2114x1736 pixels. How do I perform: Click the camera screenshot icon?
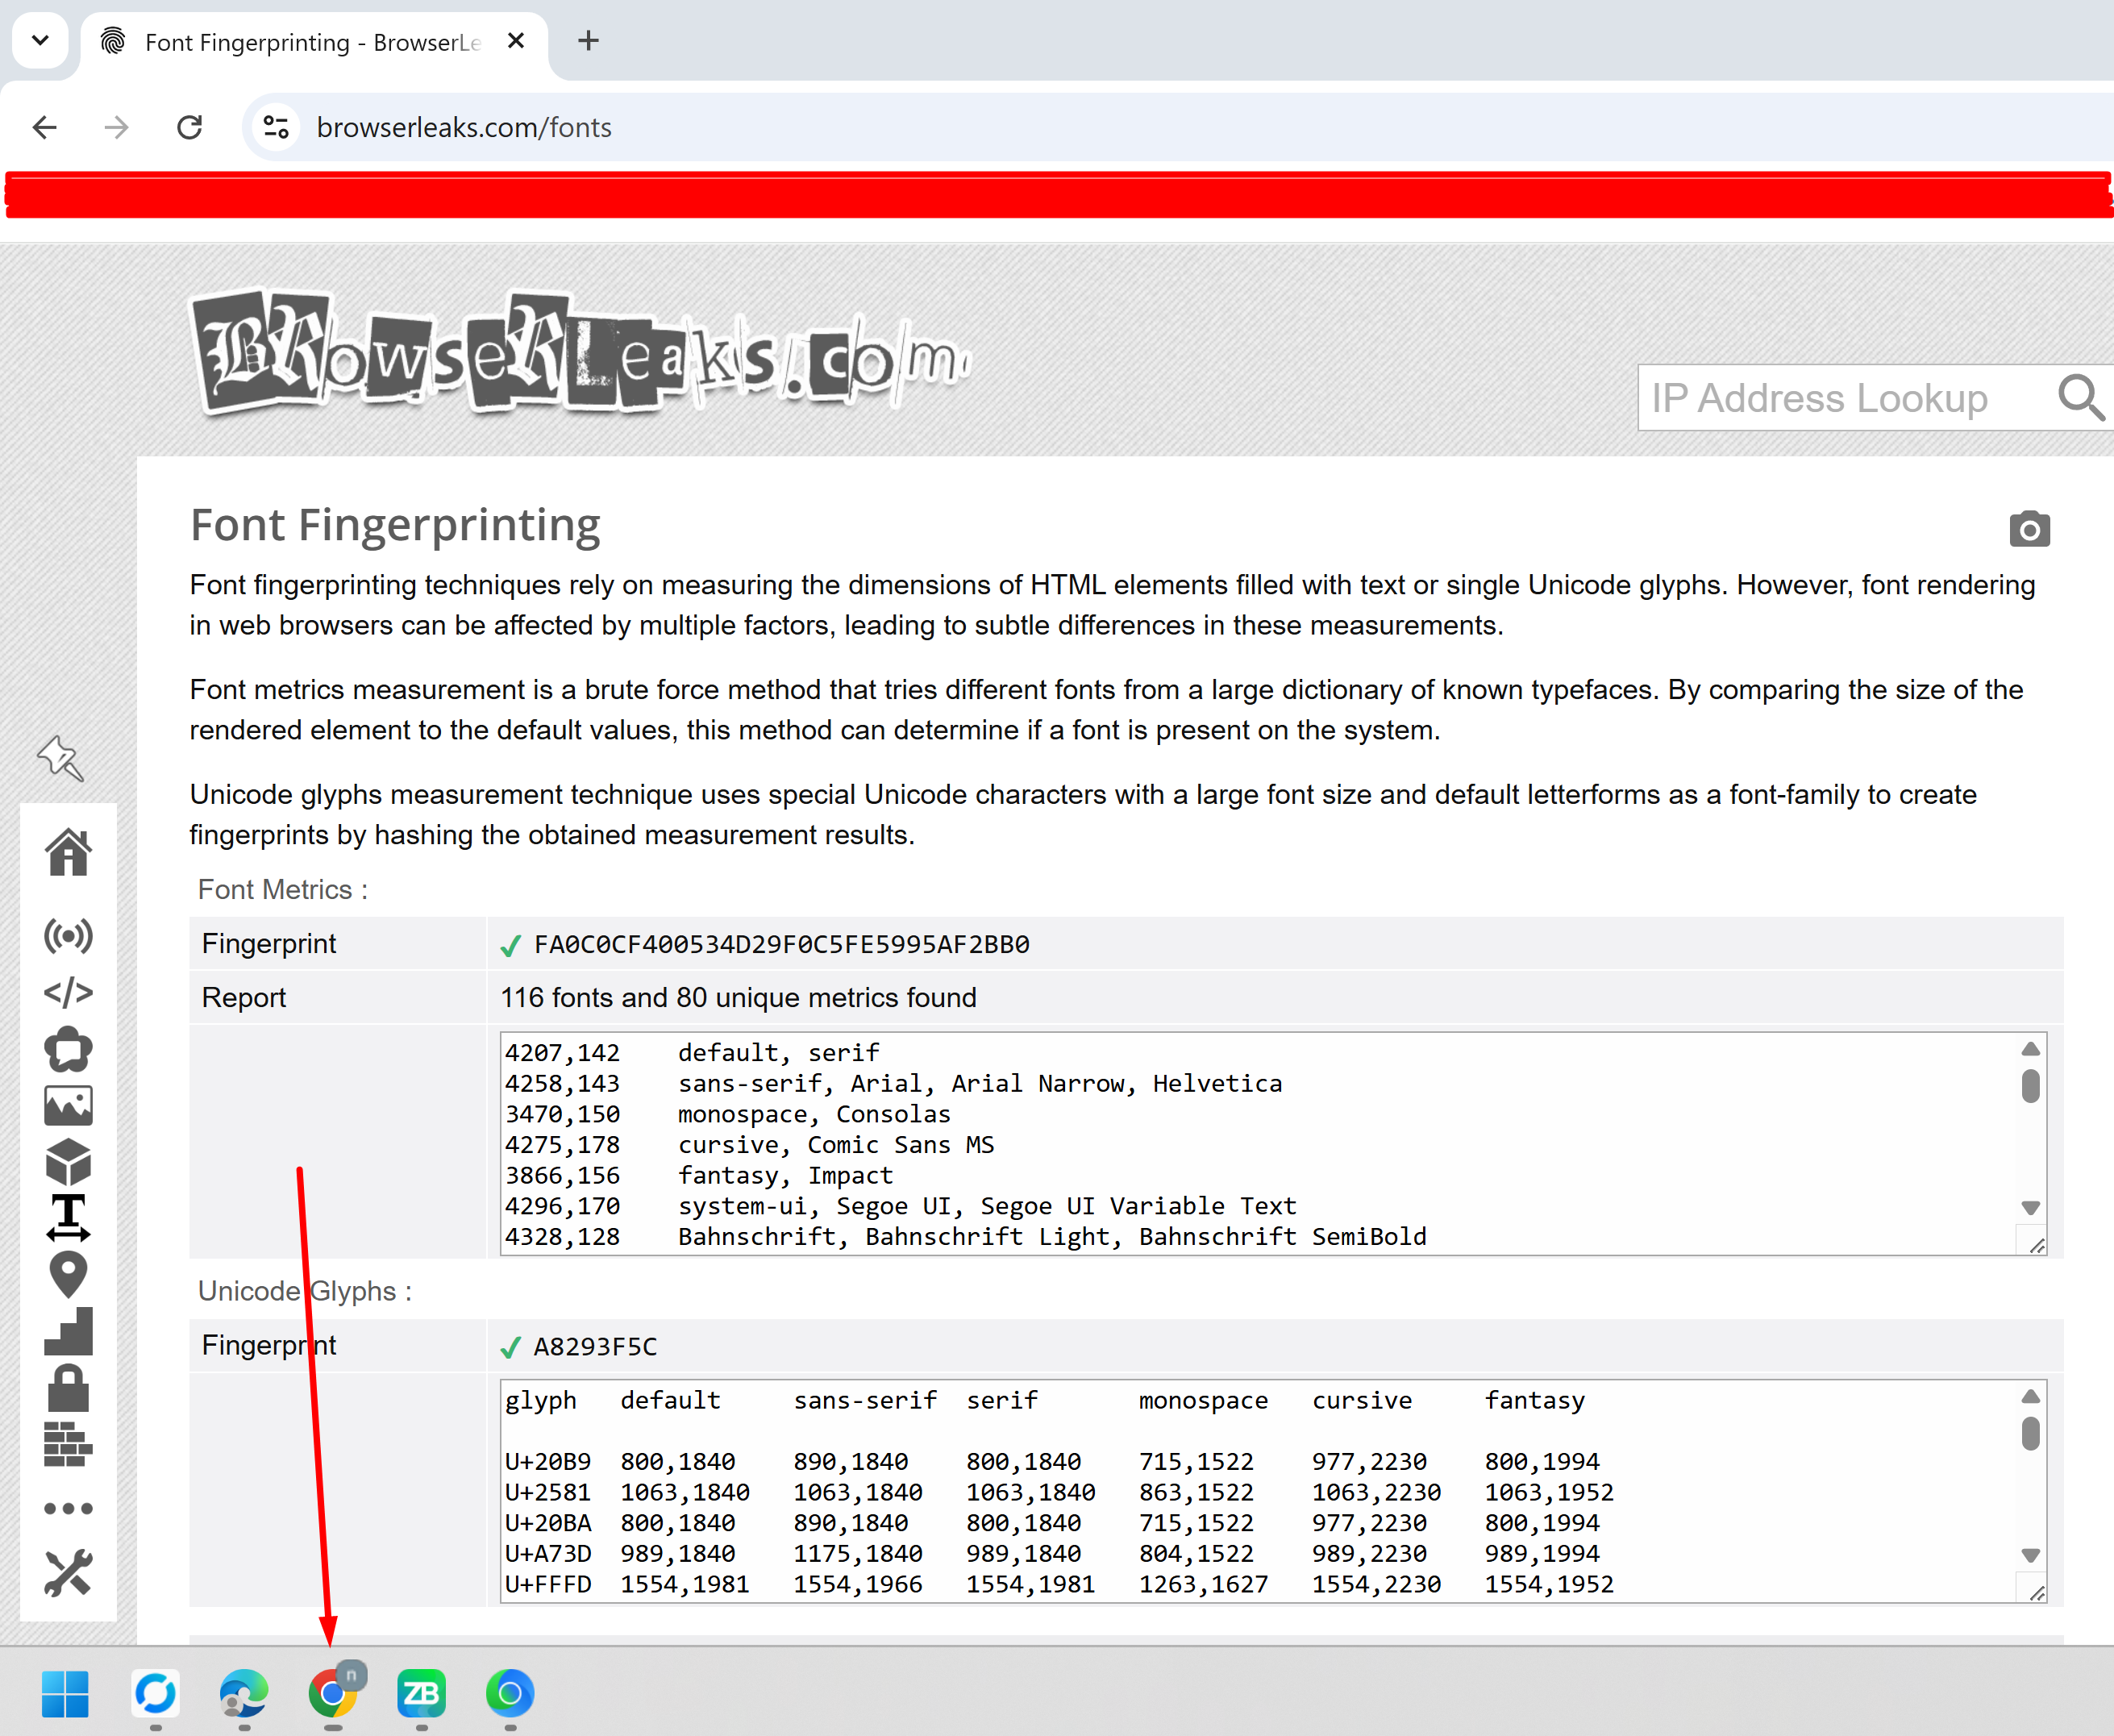click(2029, 529)
